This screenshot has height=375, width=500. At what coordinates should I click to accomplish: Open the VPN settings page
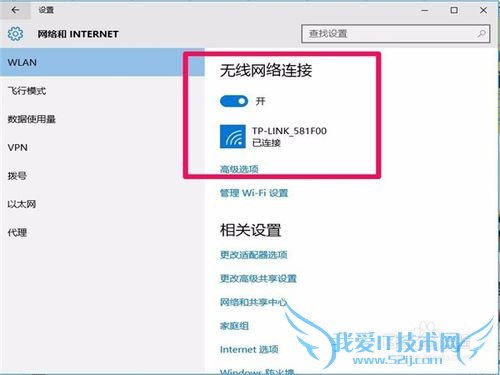[18, 147]
